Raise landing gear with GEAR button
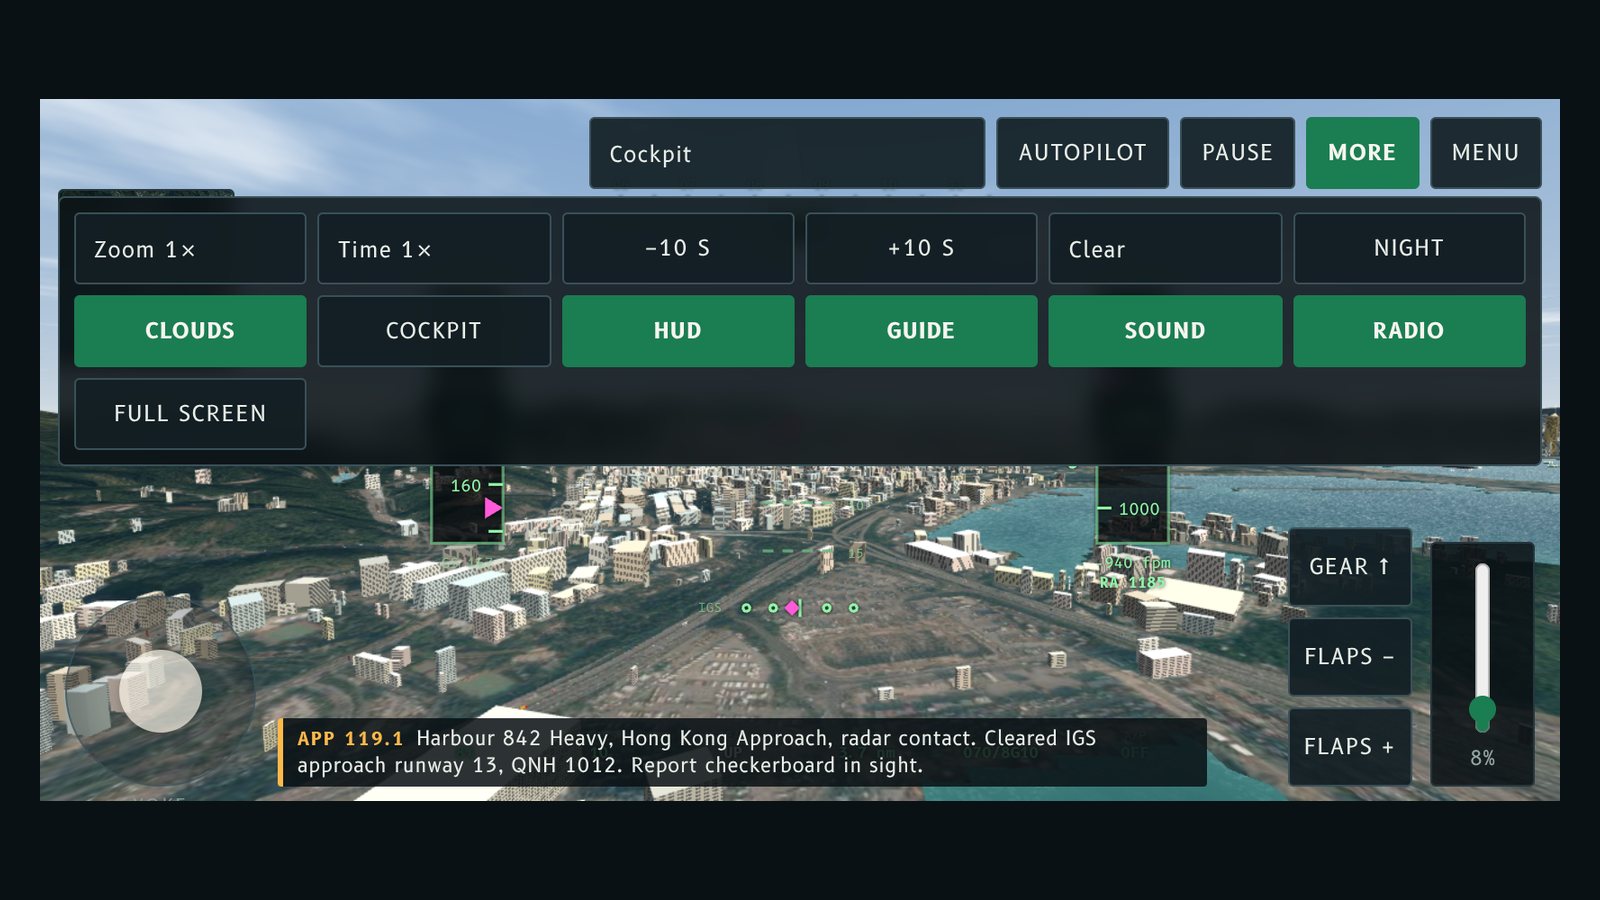The height and width of the screenshot is (900, 1600). pyautogui.click(x=1350, y=567)
